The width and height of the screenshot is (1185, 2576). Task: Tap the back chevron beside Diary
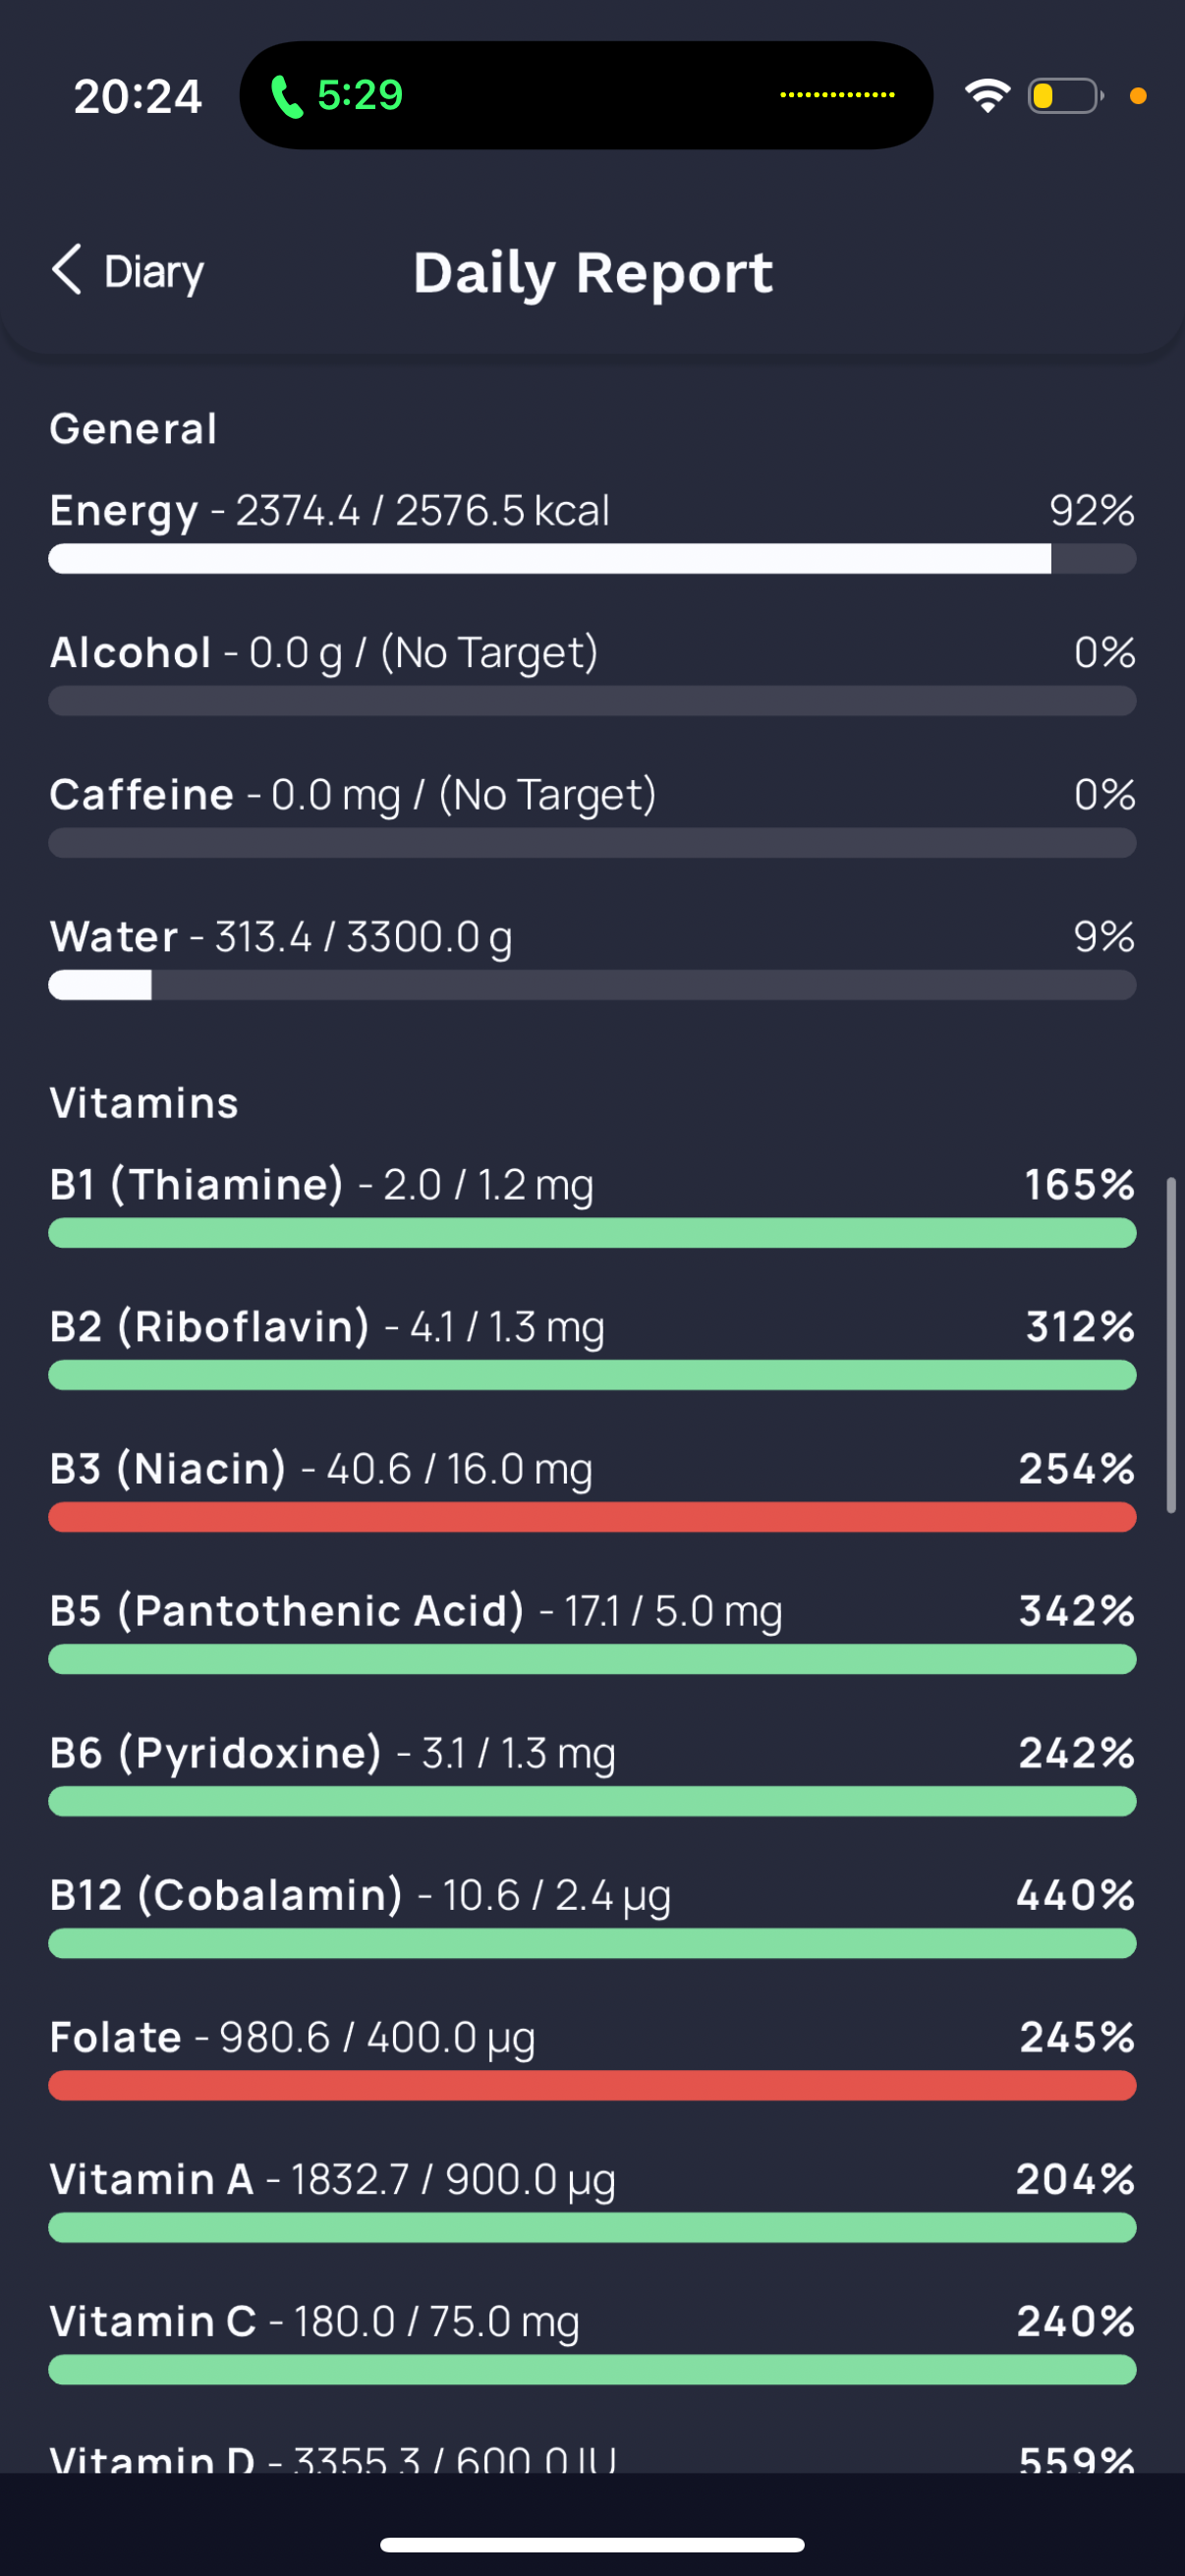pos(66,270)
